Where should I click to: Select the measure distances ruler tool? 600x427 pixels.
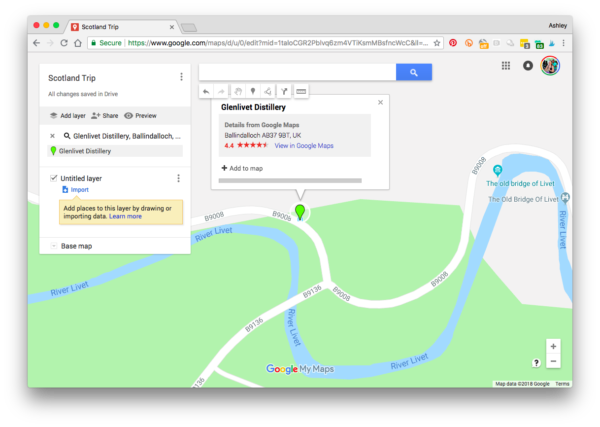[301, 91]
